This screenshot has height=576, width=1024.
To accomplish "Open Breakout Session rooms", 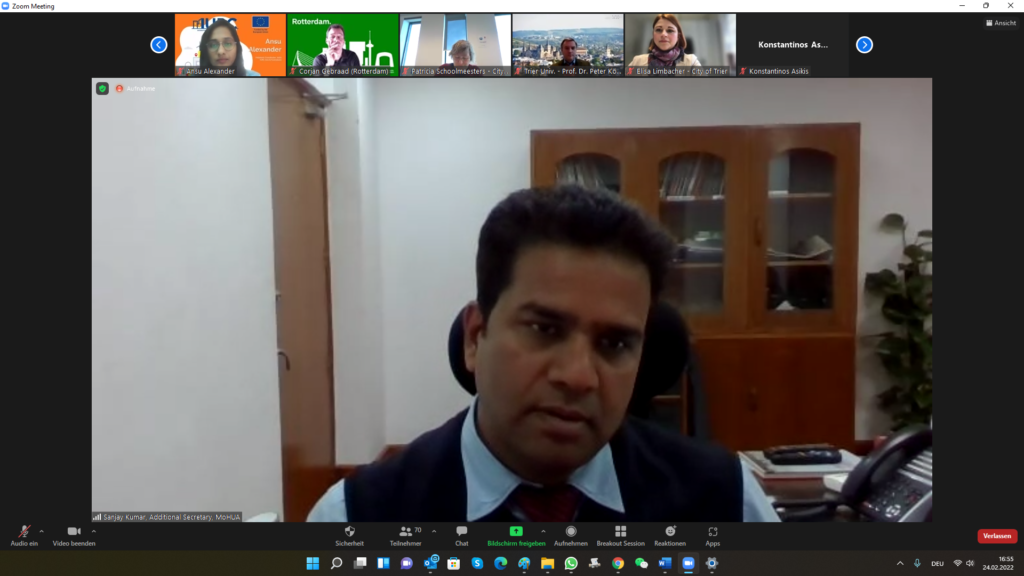I will 620,532.
